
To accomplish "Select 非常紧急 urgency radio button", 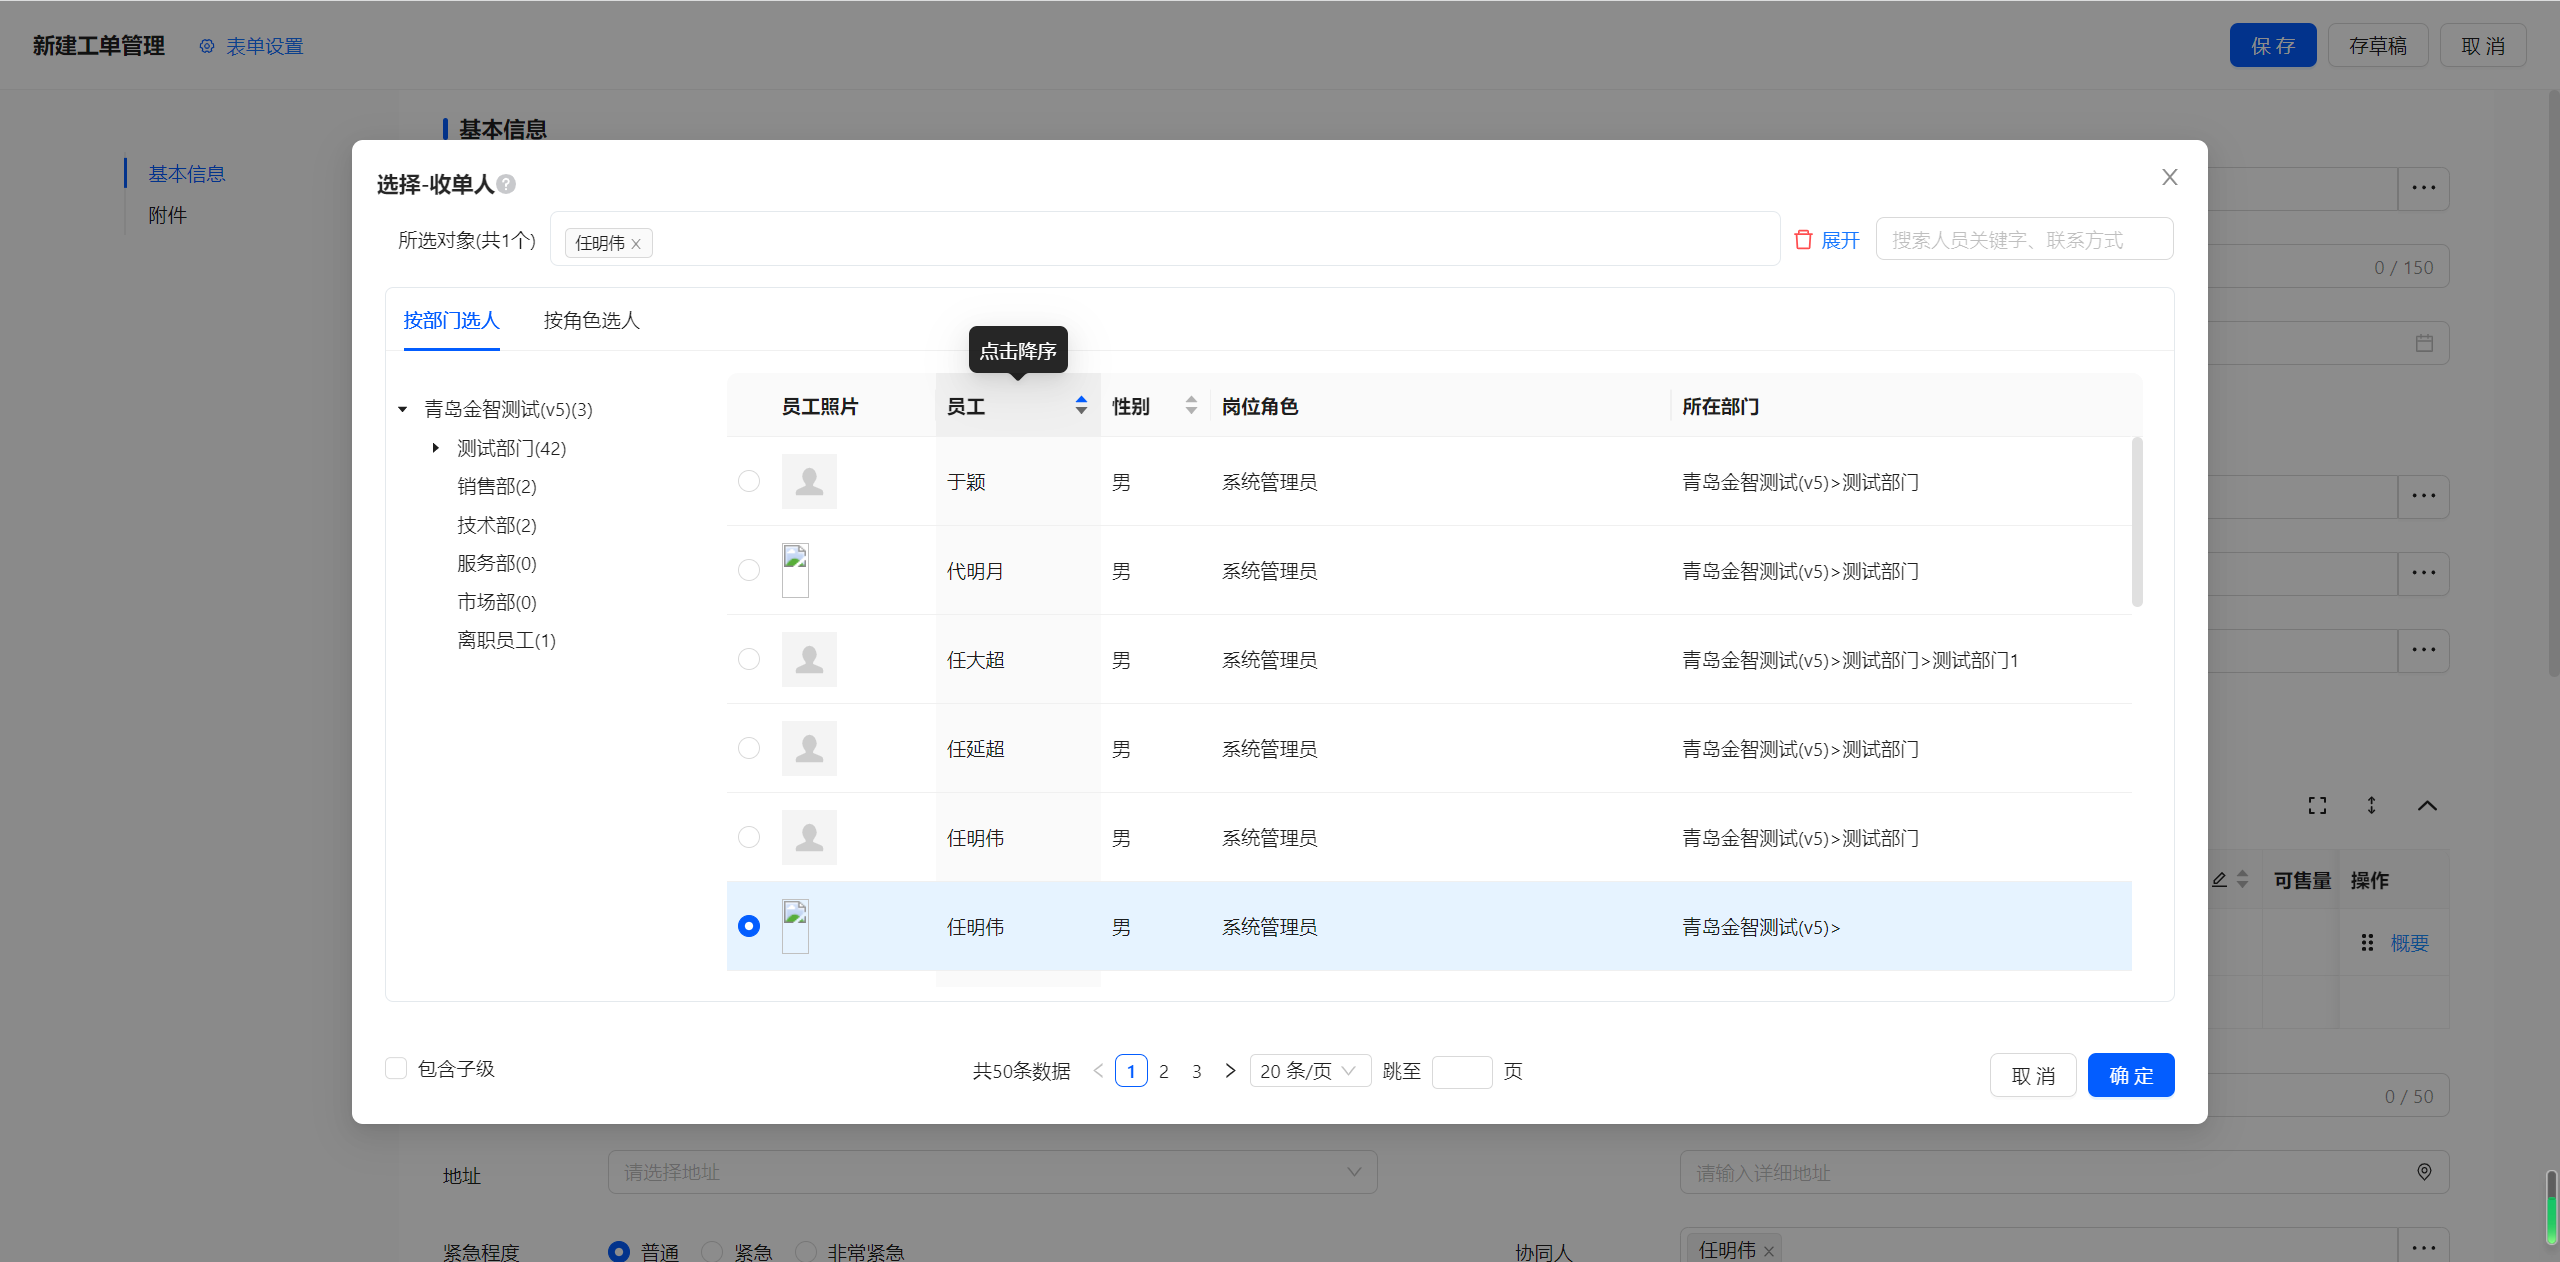I will [805, 1252].
